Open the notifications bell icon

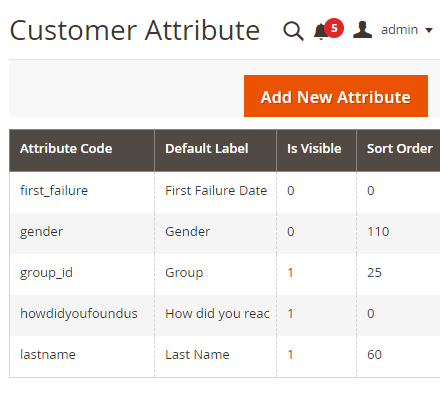click(321, 32)
